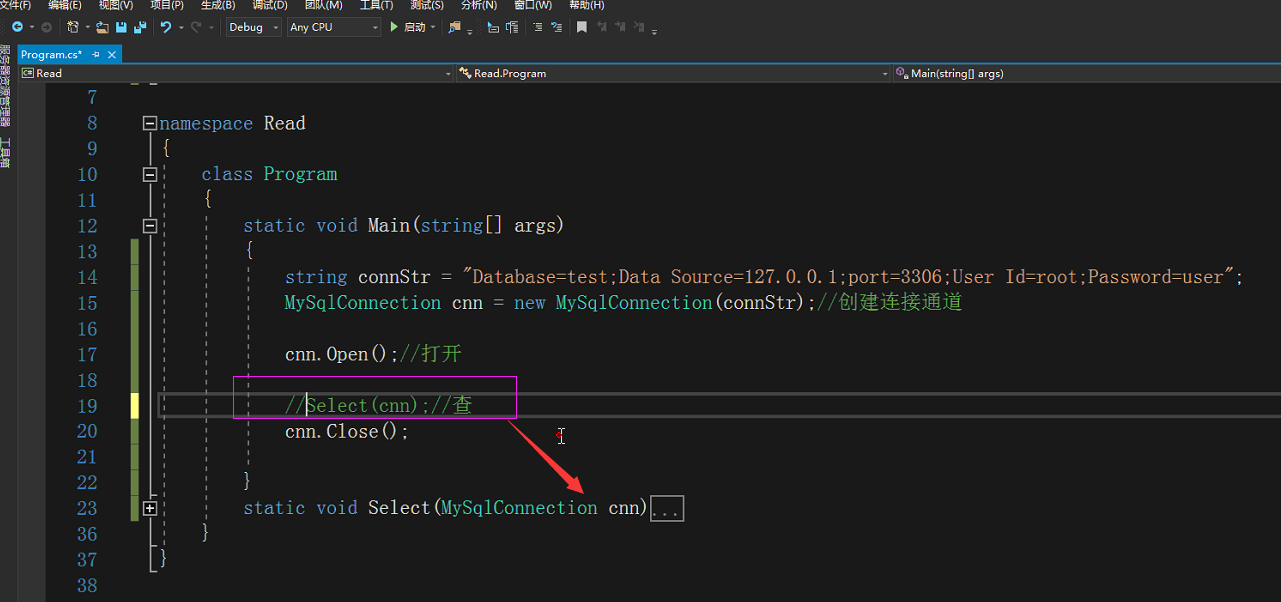
Task: Click the clear bookmarks icon
Action: [x=641, y=27]
